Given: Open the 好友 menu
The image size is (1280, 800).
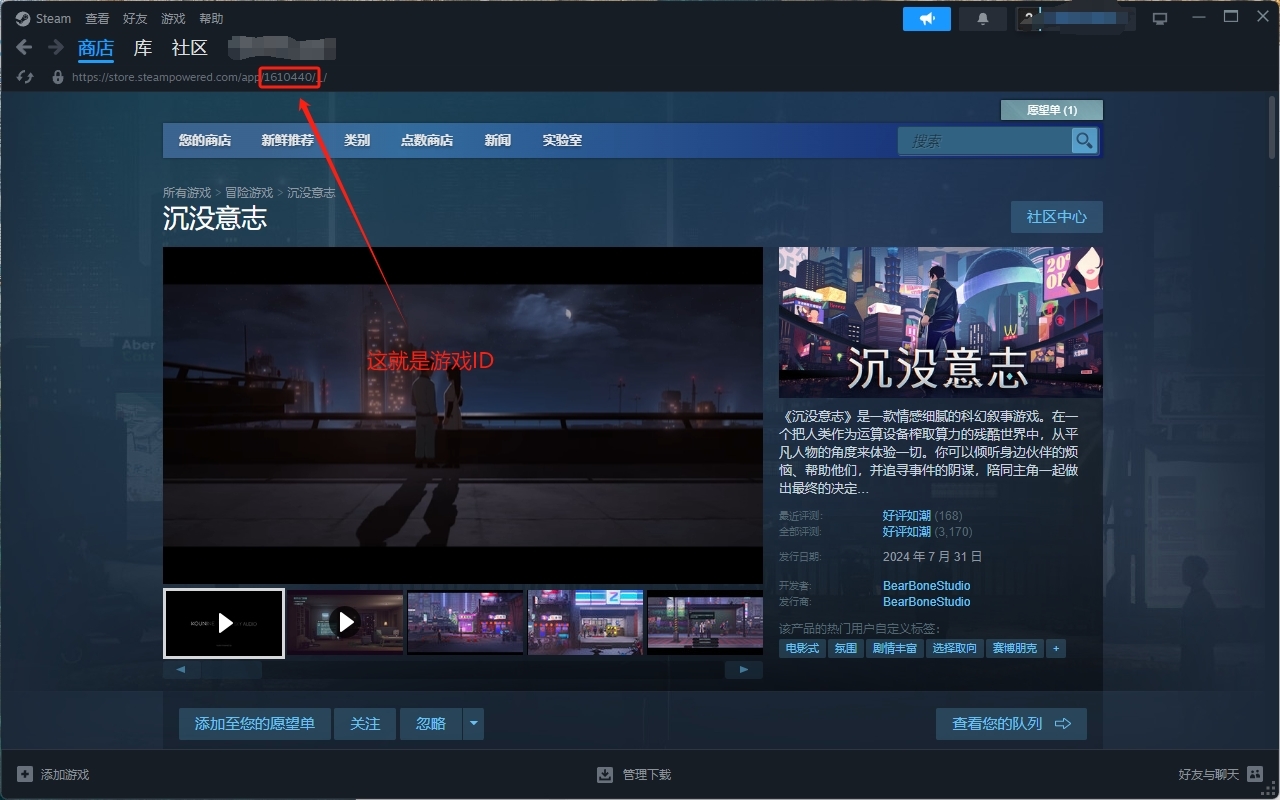Looking at the screenshot, I should tap(135, 18).
